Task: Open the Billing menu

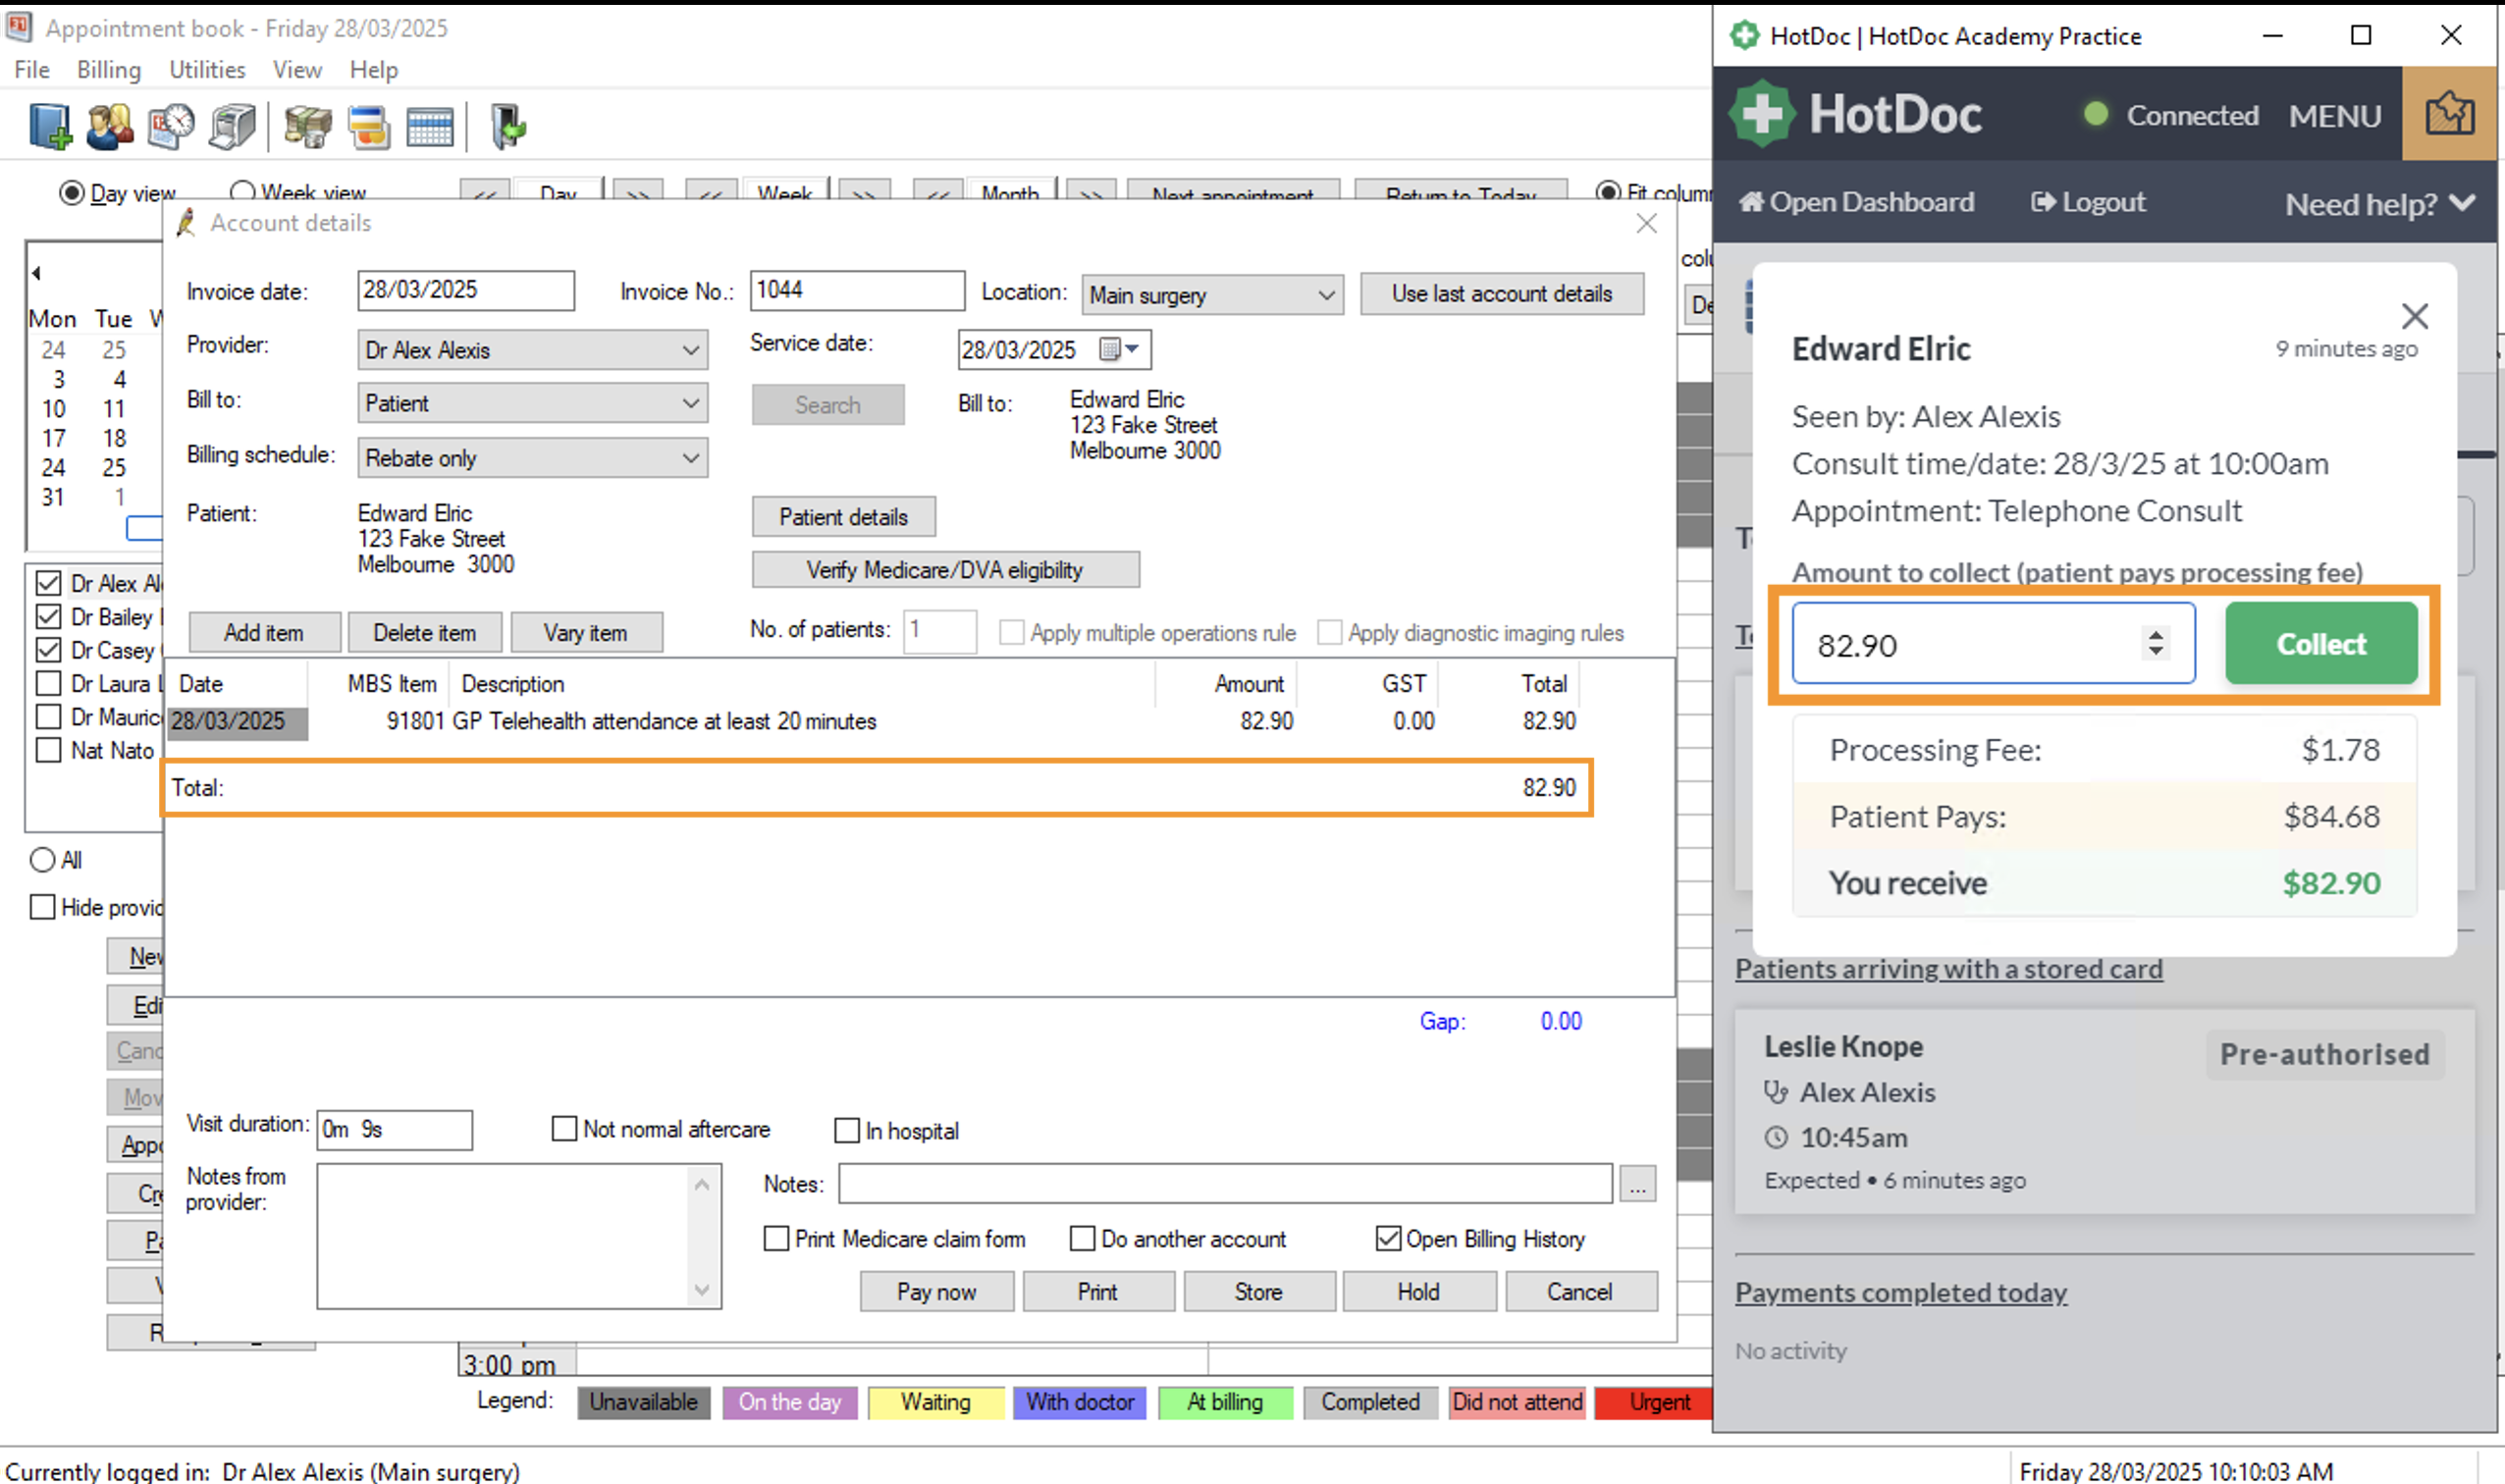Action: [109, 70]
